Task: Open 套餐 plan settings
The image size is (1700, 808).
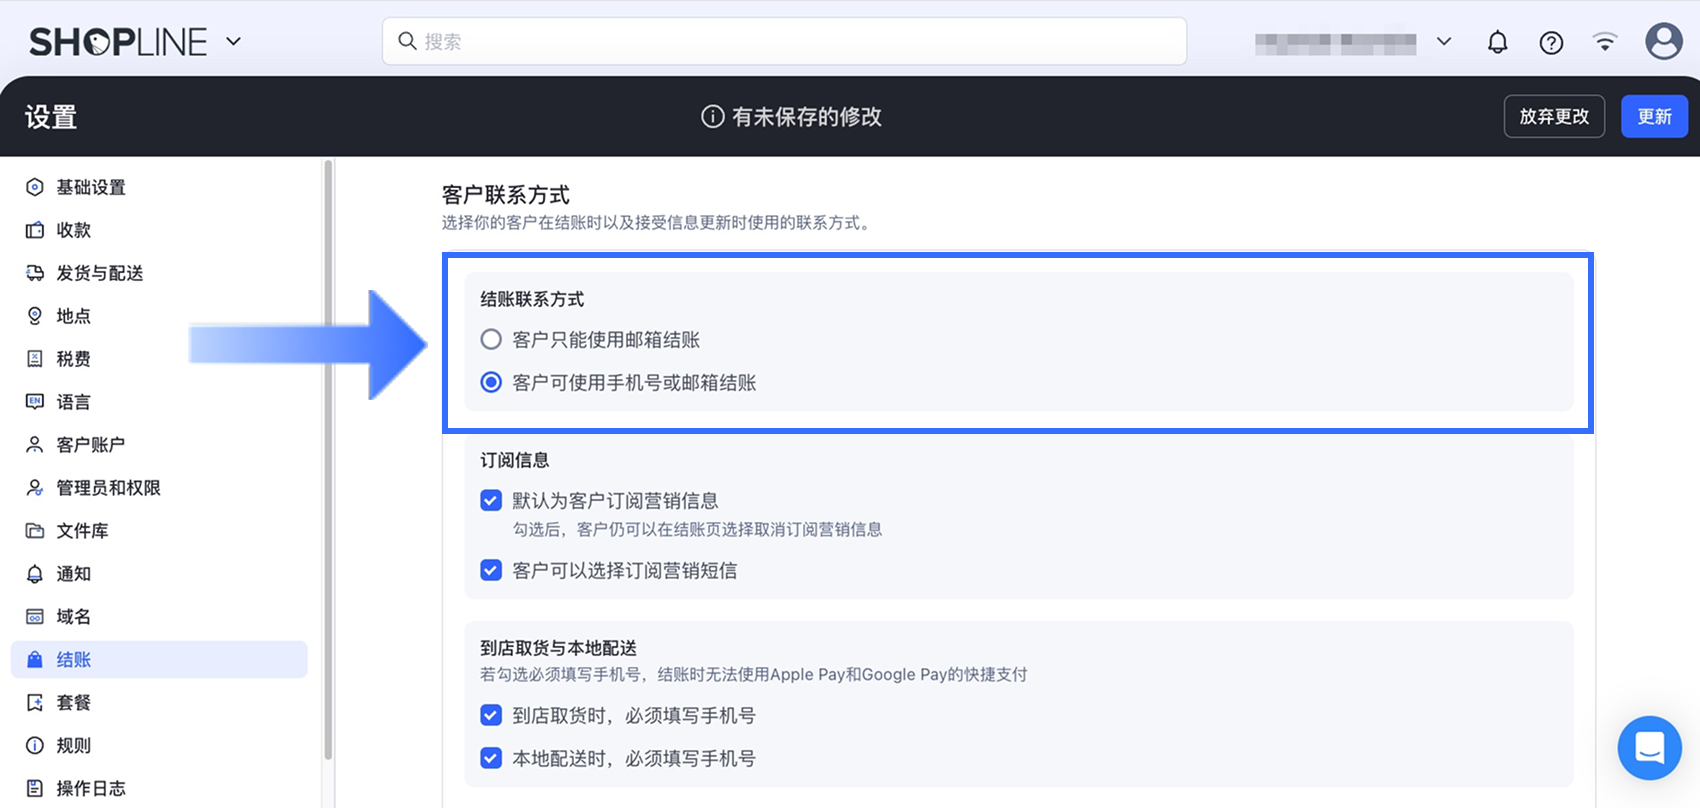Action: [x=73, y=703]
